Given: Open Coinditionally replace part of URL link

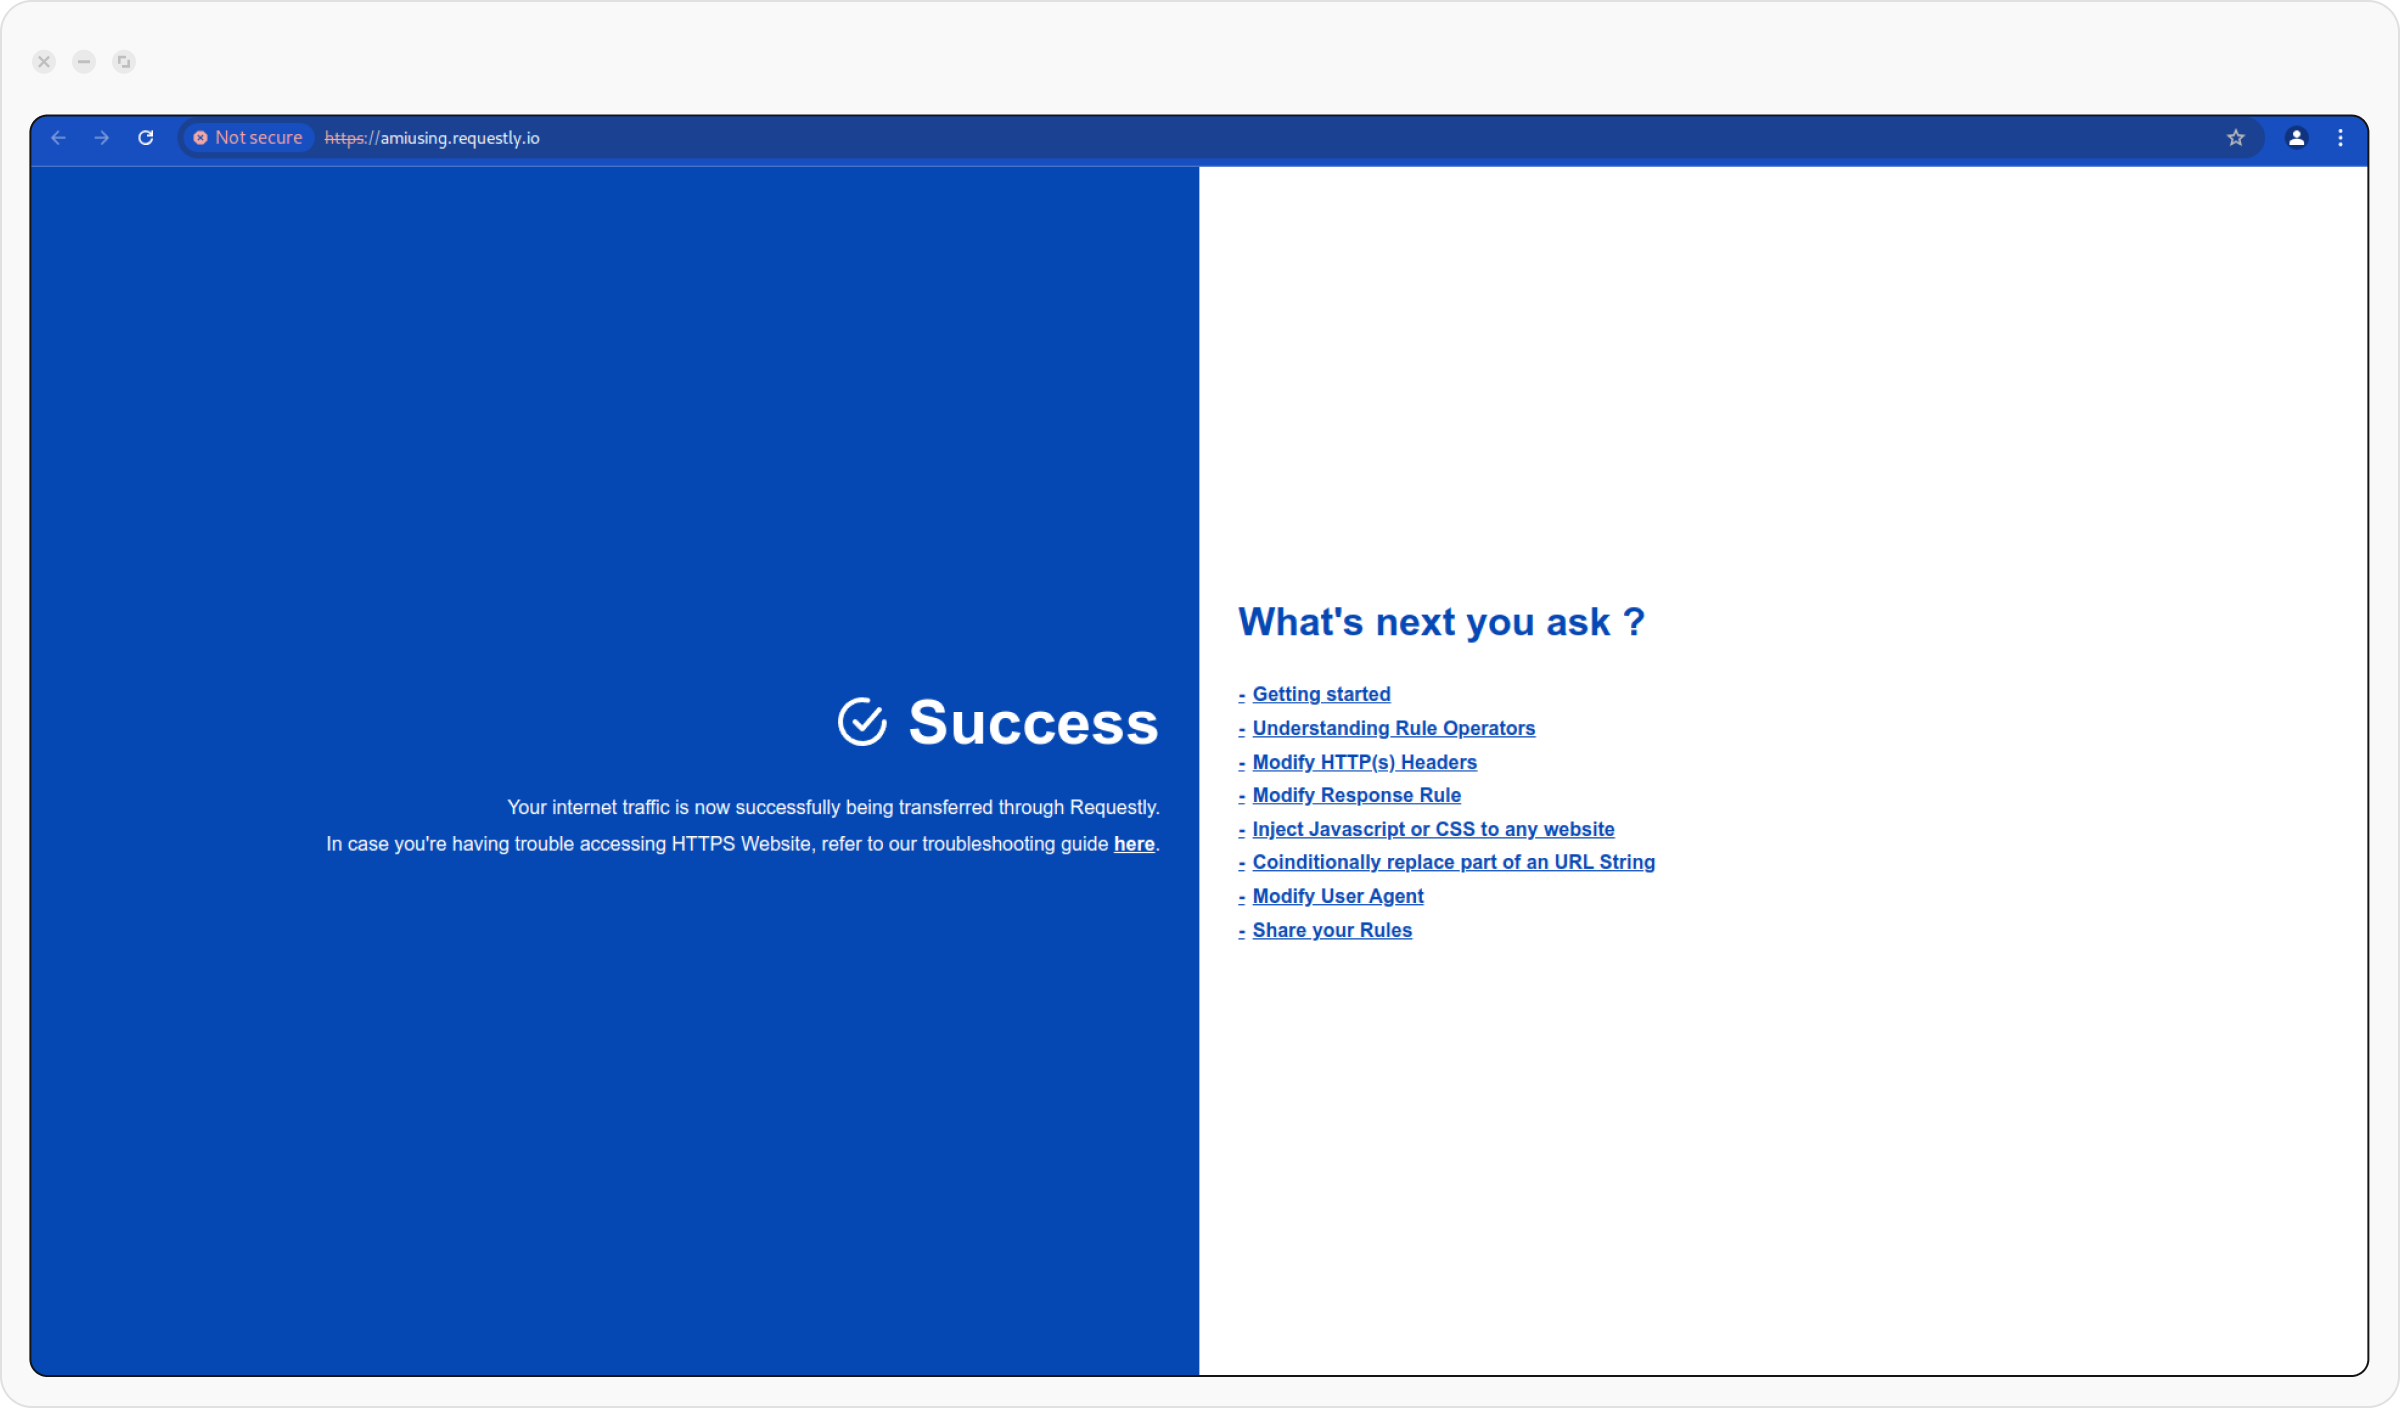Looking at the screenshot, I should tap(1453, 862).
